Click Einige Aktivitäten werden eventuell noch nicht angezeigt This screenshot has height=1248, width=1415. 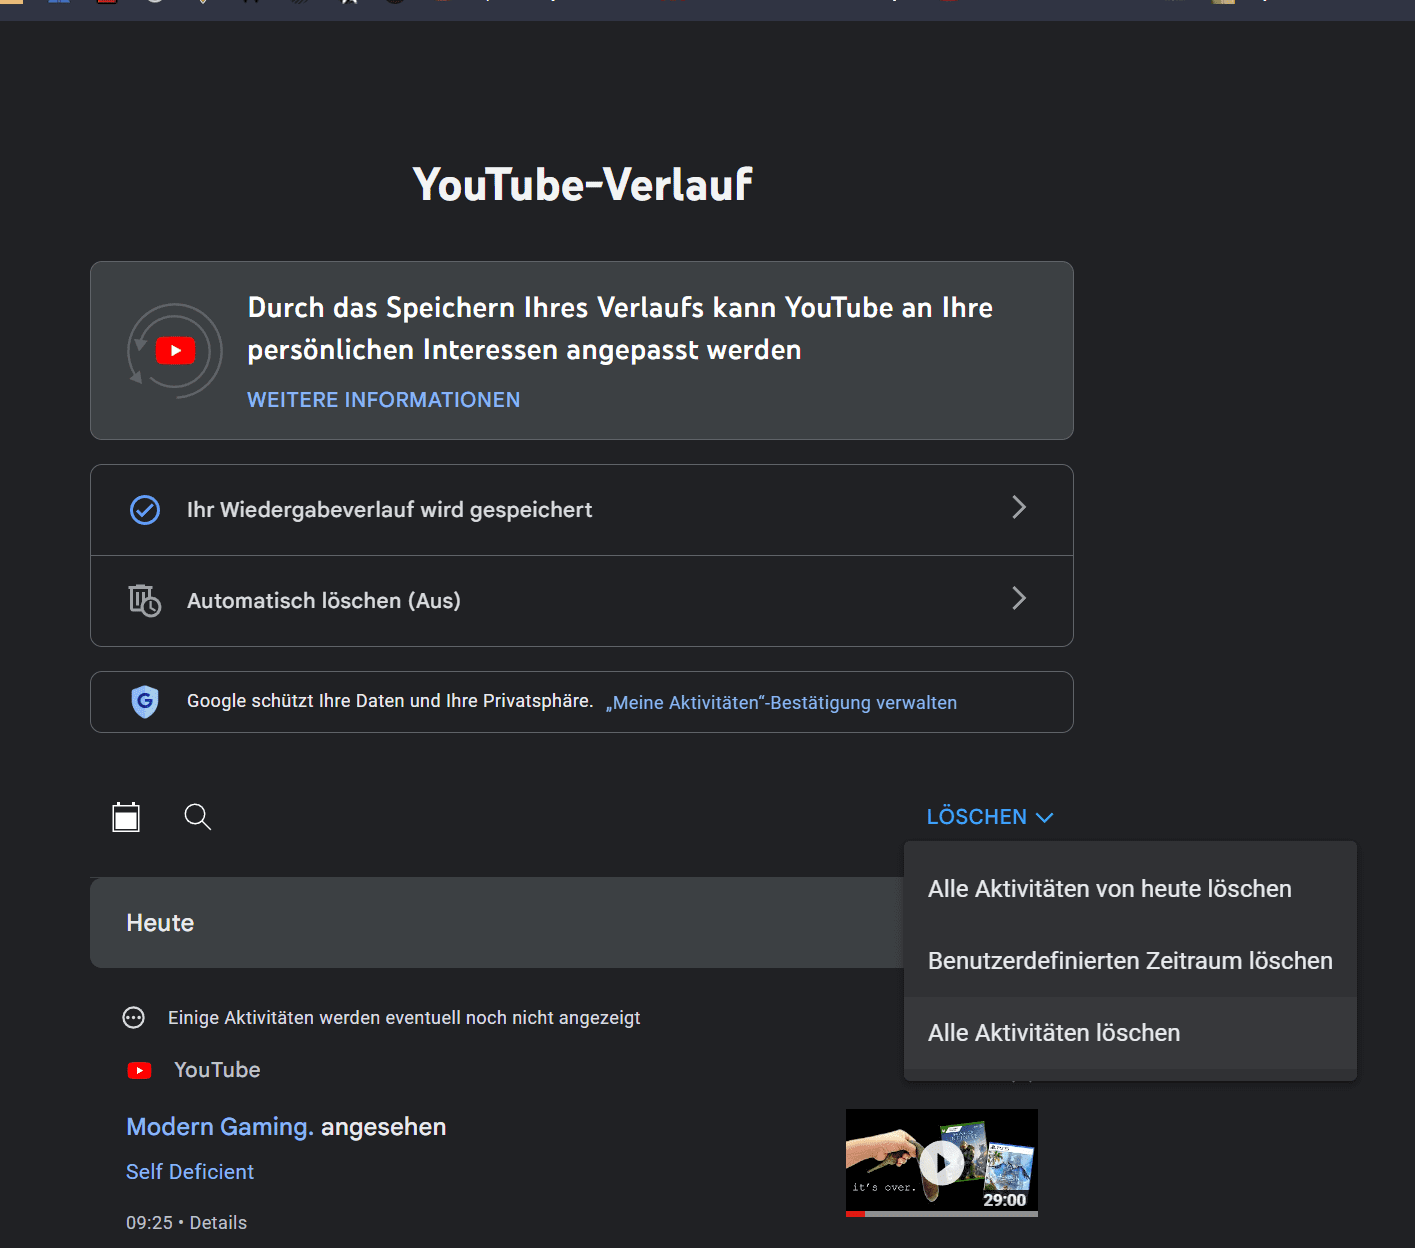click(x=404, y=1018)
